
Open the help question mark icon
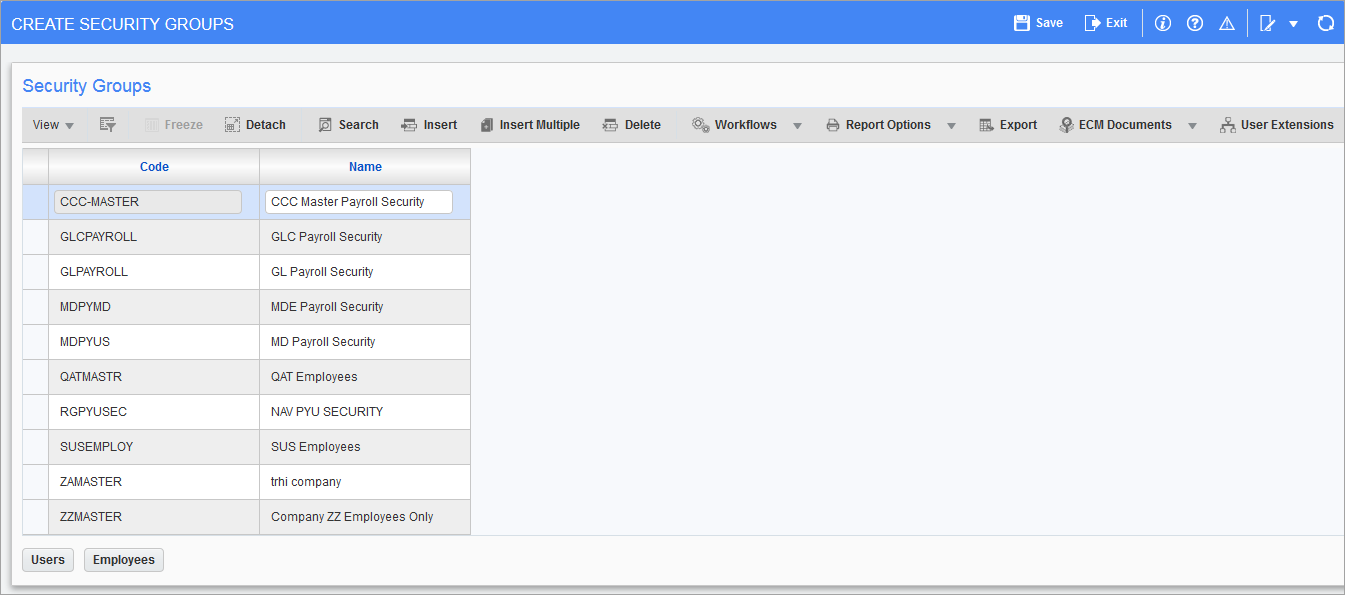click(1194, 23)
